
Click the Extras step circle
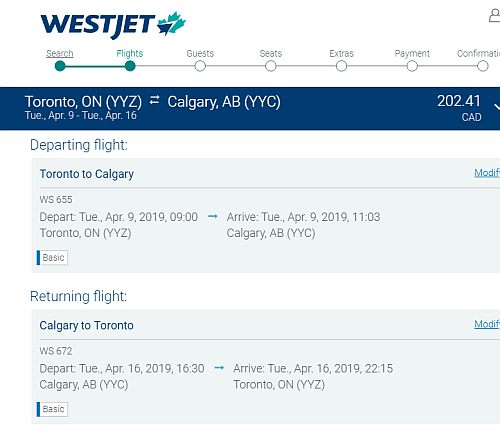[x=341, y=66]
